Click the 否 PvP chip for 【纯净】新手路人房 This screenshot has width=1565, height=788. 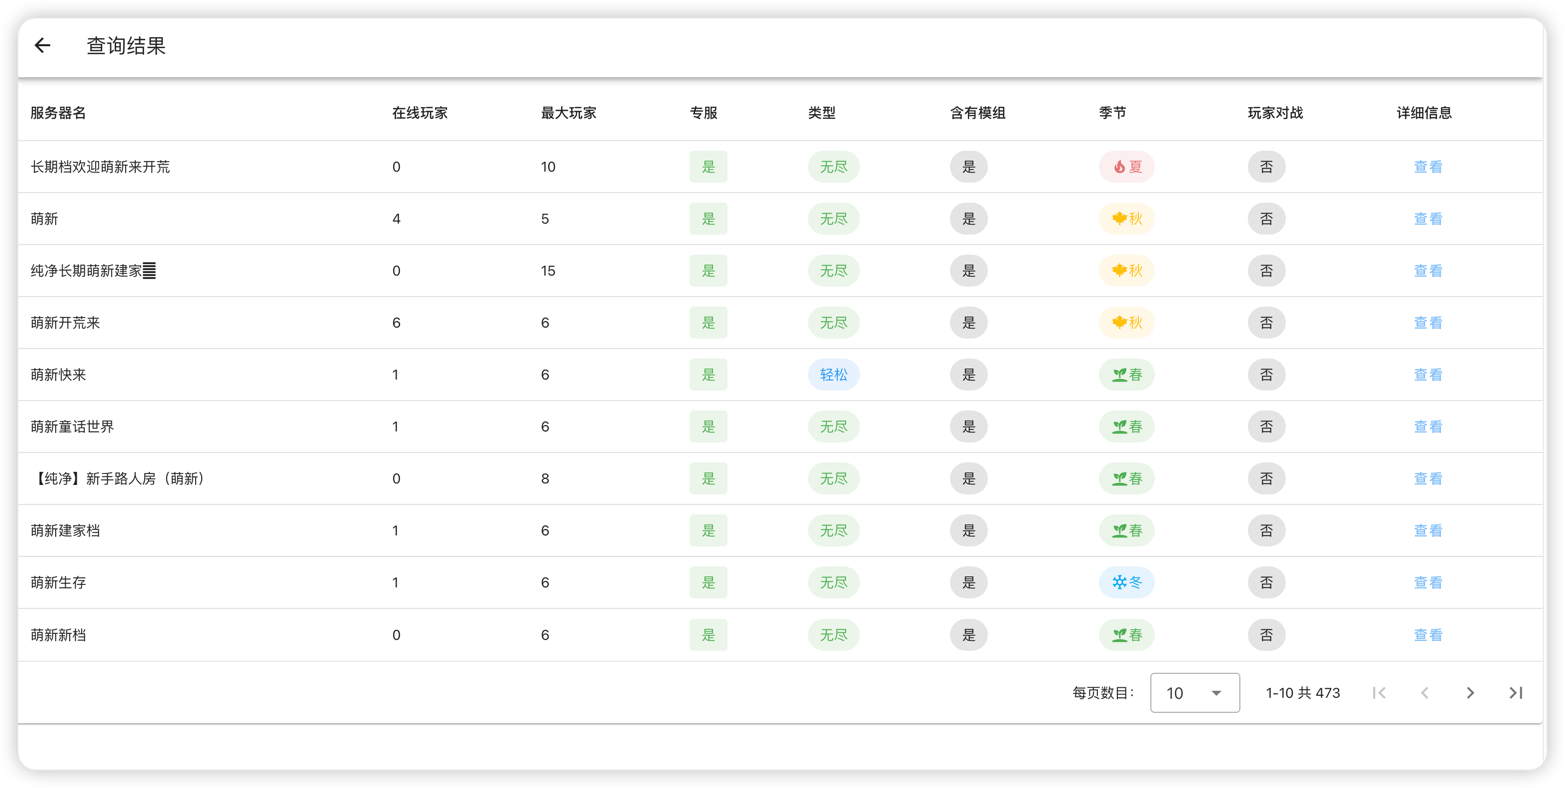(x=1266, y=479)
